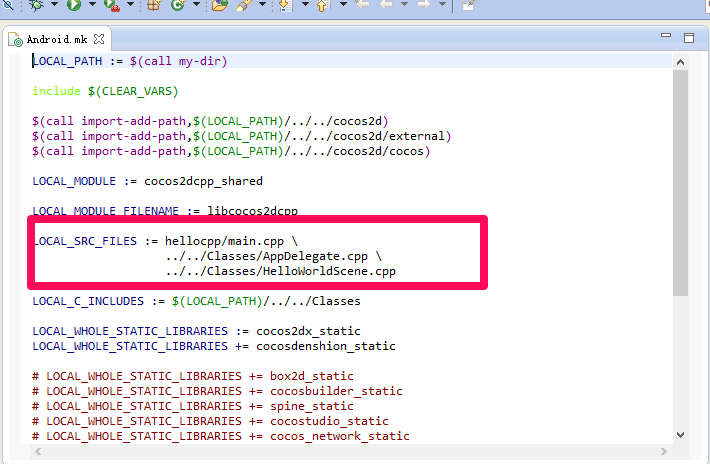710x464 pixels.
Task: Click the LOCAL_C_INCLUDES line
Action: pos(197,301)
